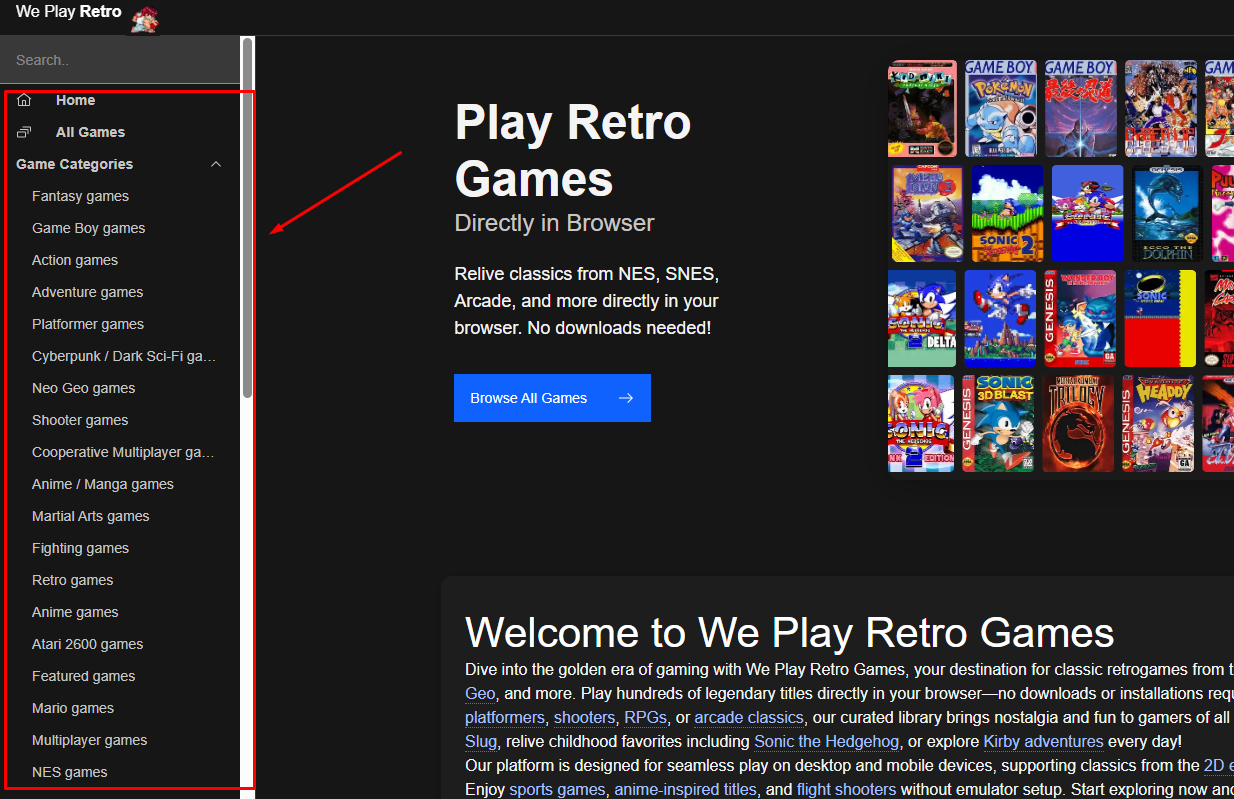This screenshot has width=1234, height=799.
Task: Open All Games in the sidebar
Action: click(x=91, y=132)
